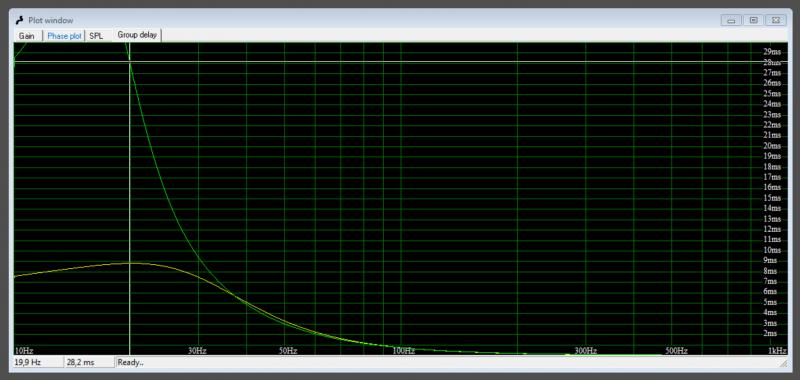
Task: Click the window resize grip corner
Action: (x=783, y=363)
